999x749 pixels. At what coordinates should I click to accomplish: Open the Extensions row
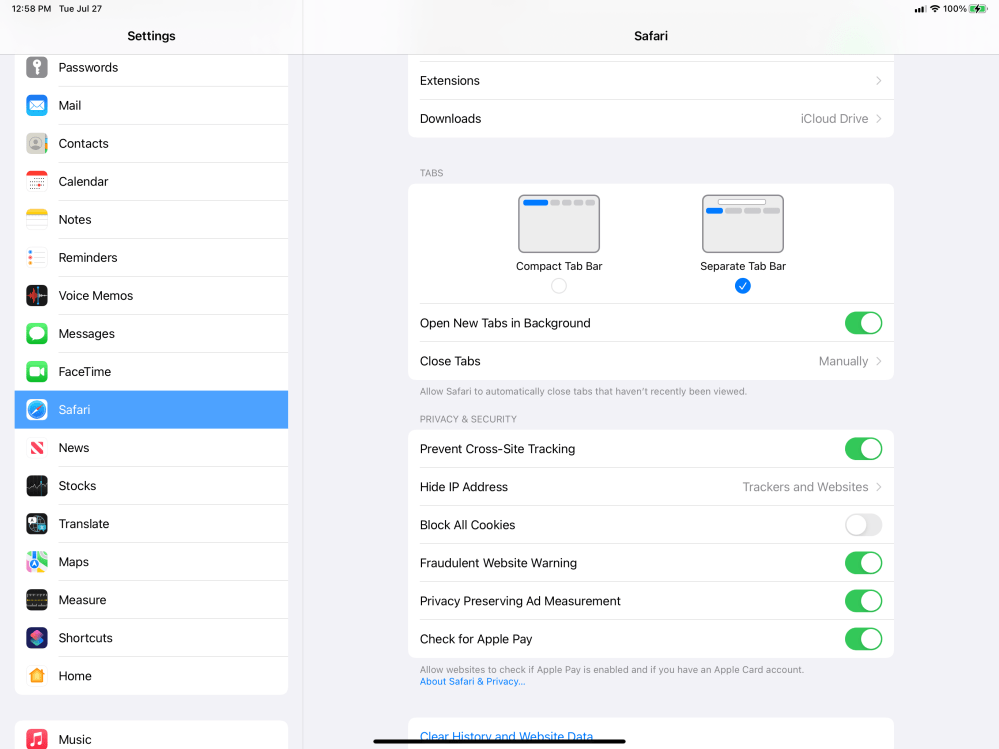(x=650, y=81)
